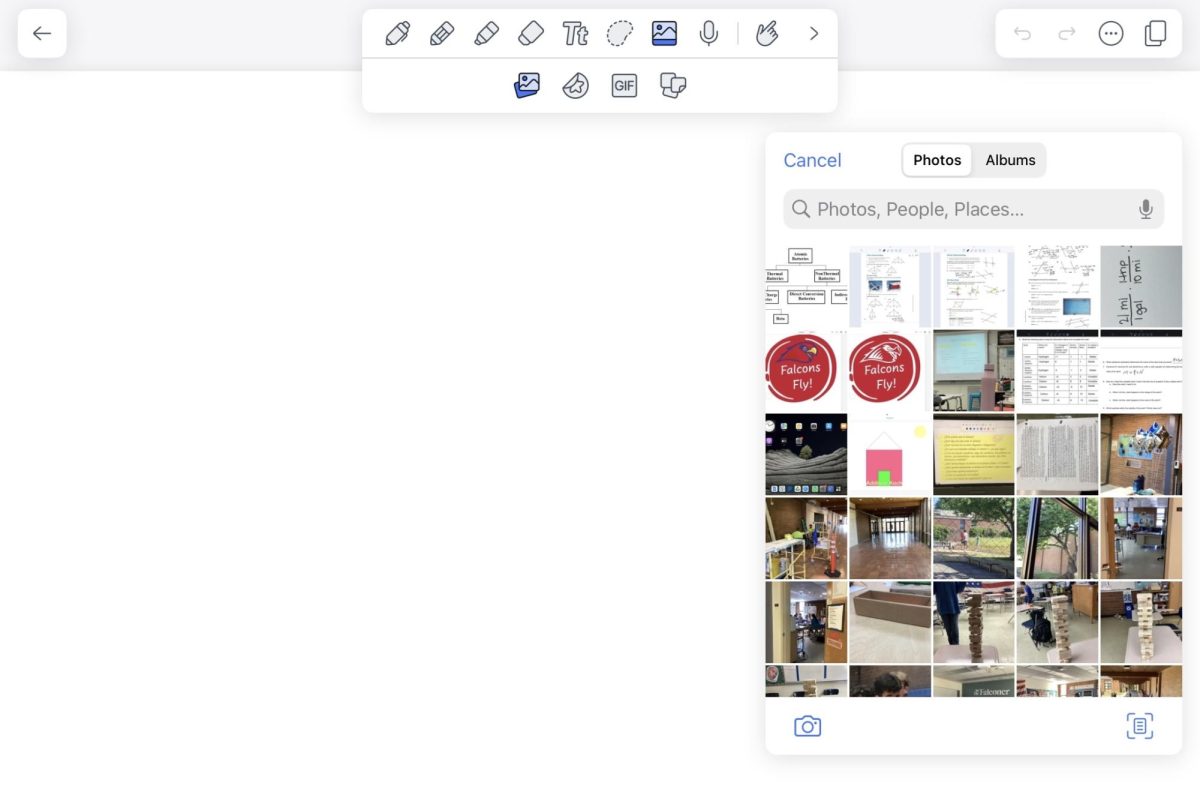Switch to the Photos tab

point(937,160)
